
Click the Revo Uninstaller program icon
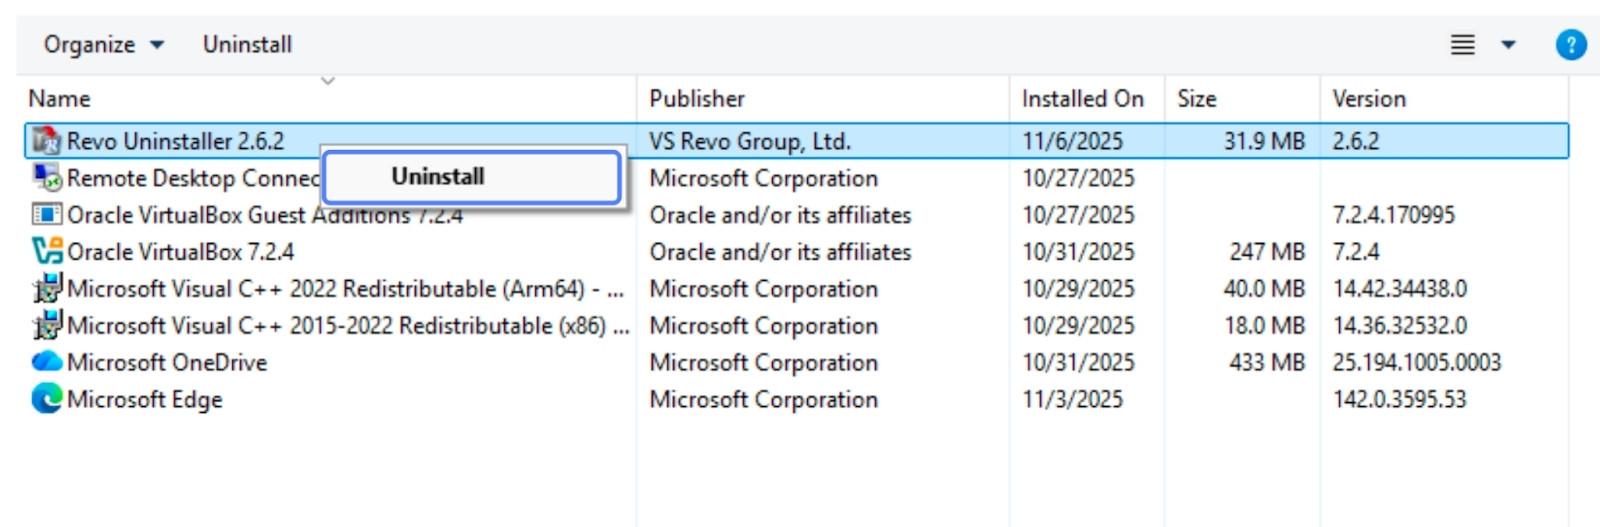click(46, 141)
